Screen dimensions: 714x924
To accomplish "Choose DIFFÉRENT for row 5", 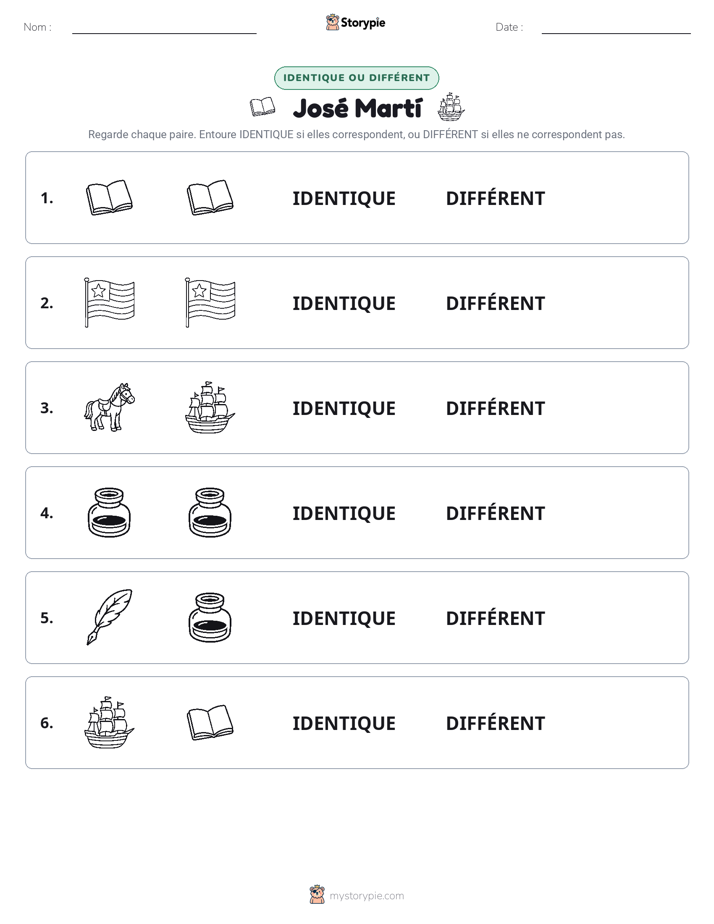I will (495, 618).
